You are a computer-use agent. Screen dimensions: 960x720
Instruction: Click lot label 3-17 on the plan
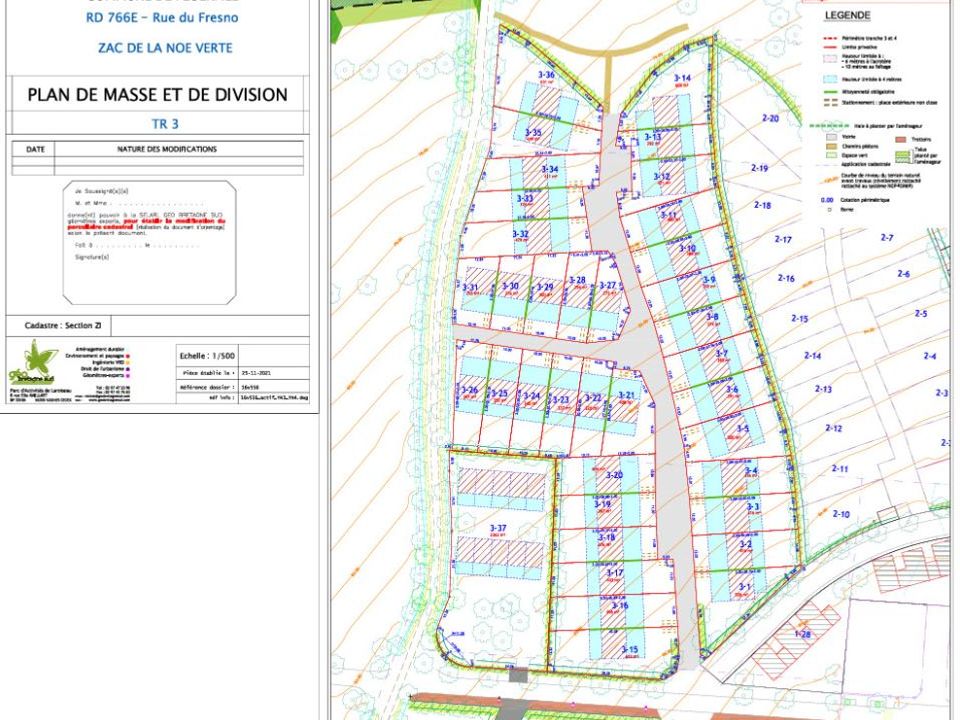[615, 573]
